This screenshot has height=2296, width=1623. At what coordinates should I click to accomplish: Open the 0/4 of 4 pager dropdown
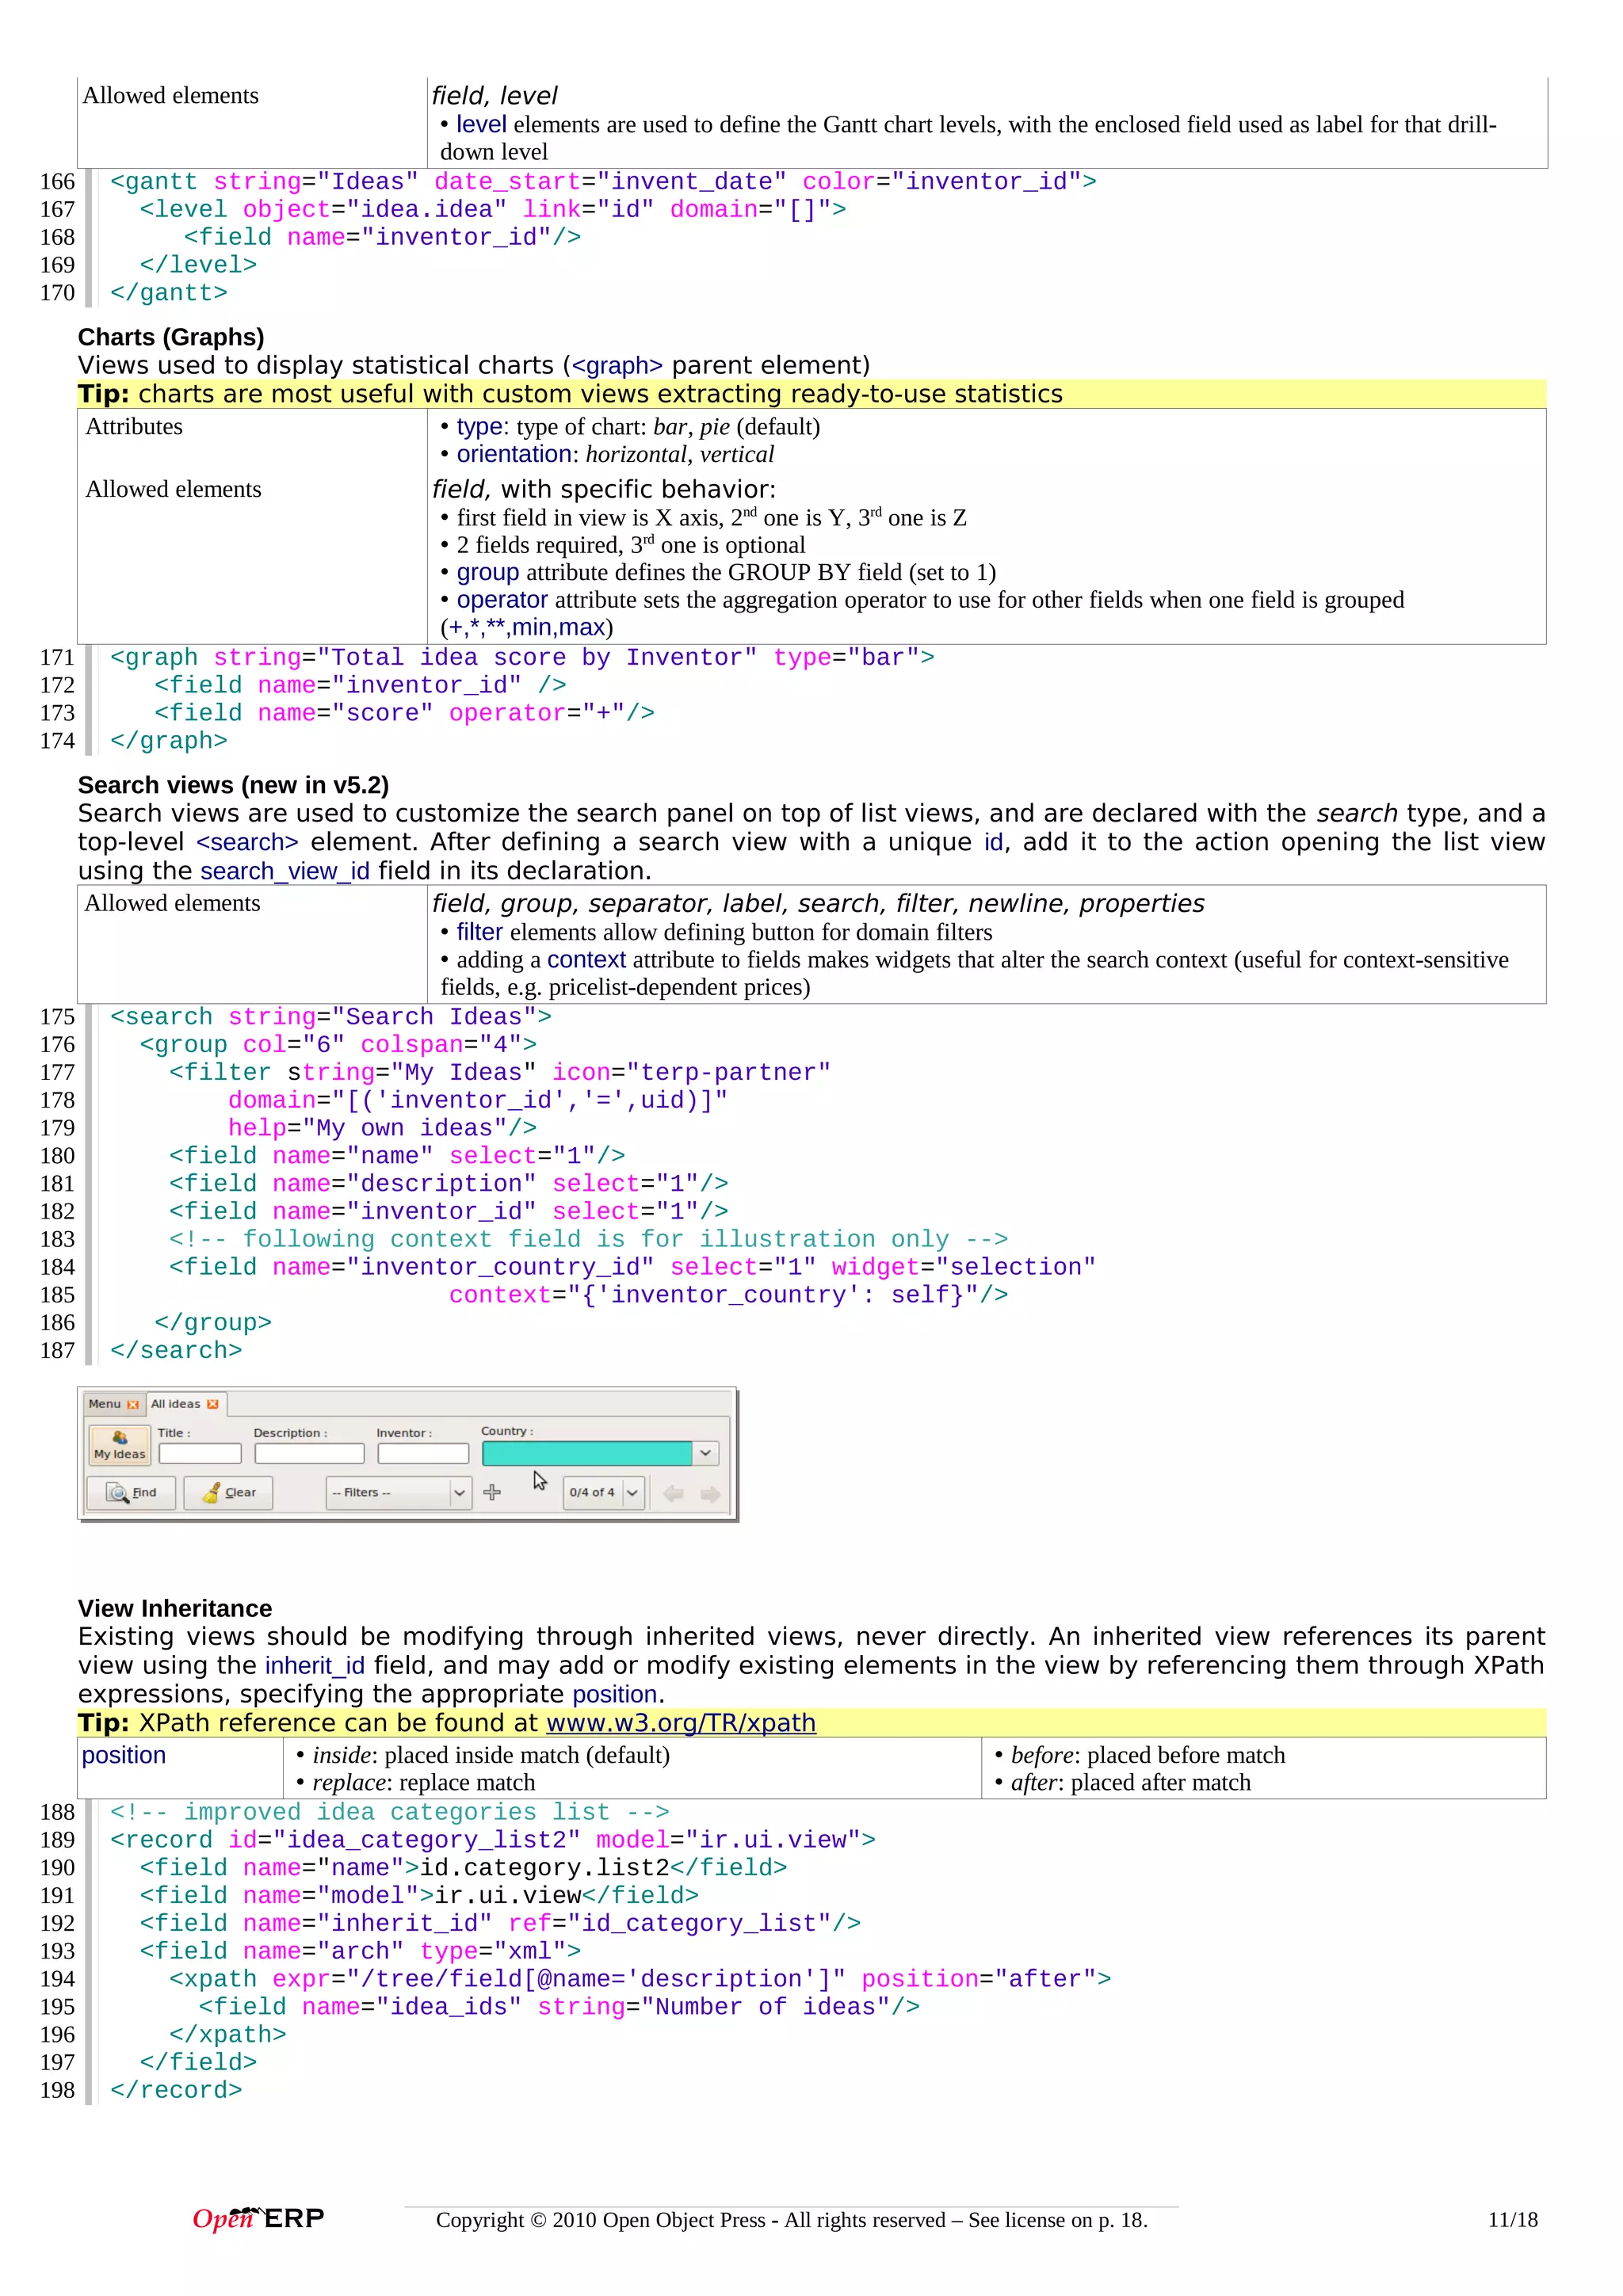pos(632,1493)
